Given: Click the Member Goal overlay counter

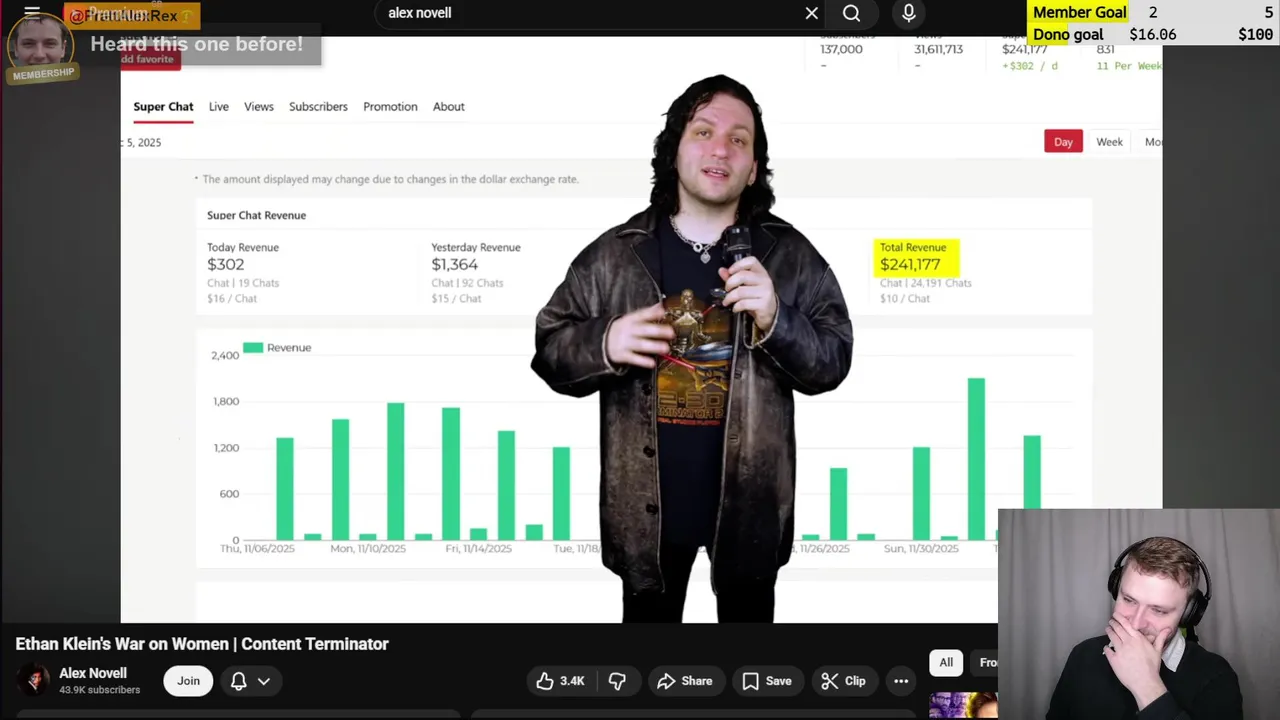Looking at the screenshot, I should pyautogui.click(x=1152, y=12).
